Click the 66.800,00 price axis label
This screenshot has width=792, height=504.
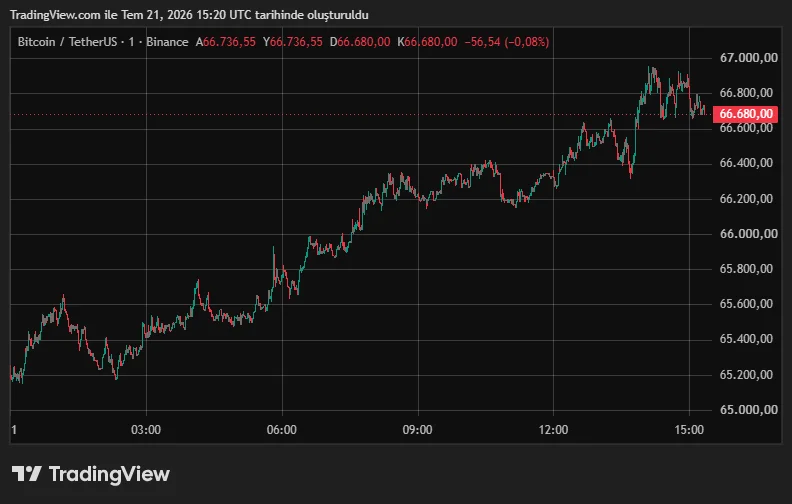(x=746, y=93)
